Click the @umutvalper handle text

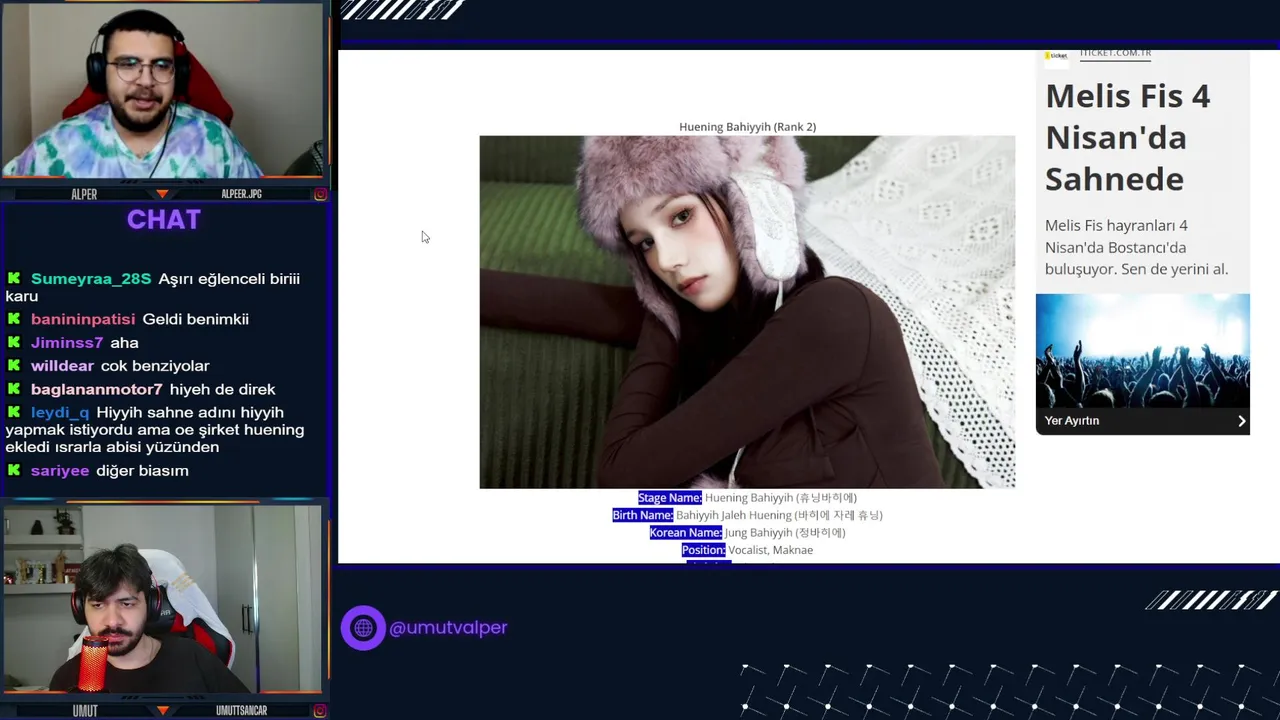pyautogui.click(x=448, y=628)
